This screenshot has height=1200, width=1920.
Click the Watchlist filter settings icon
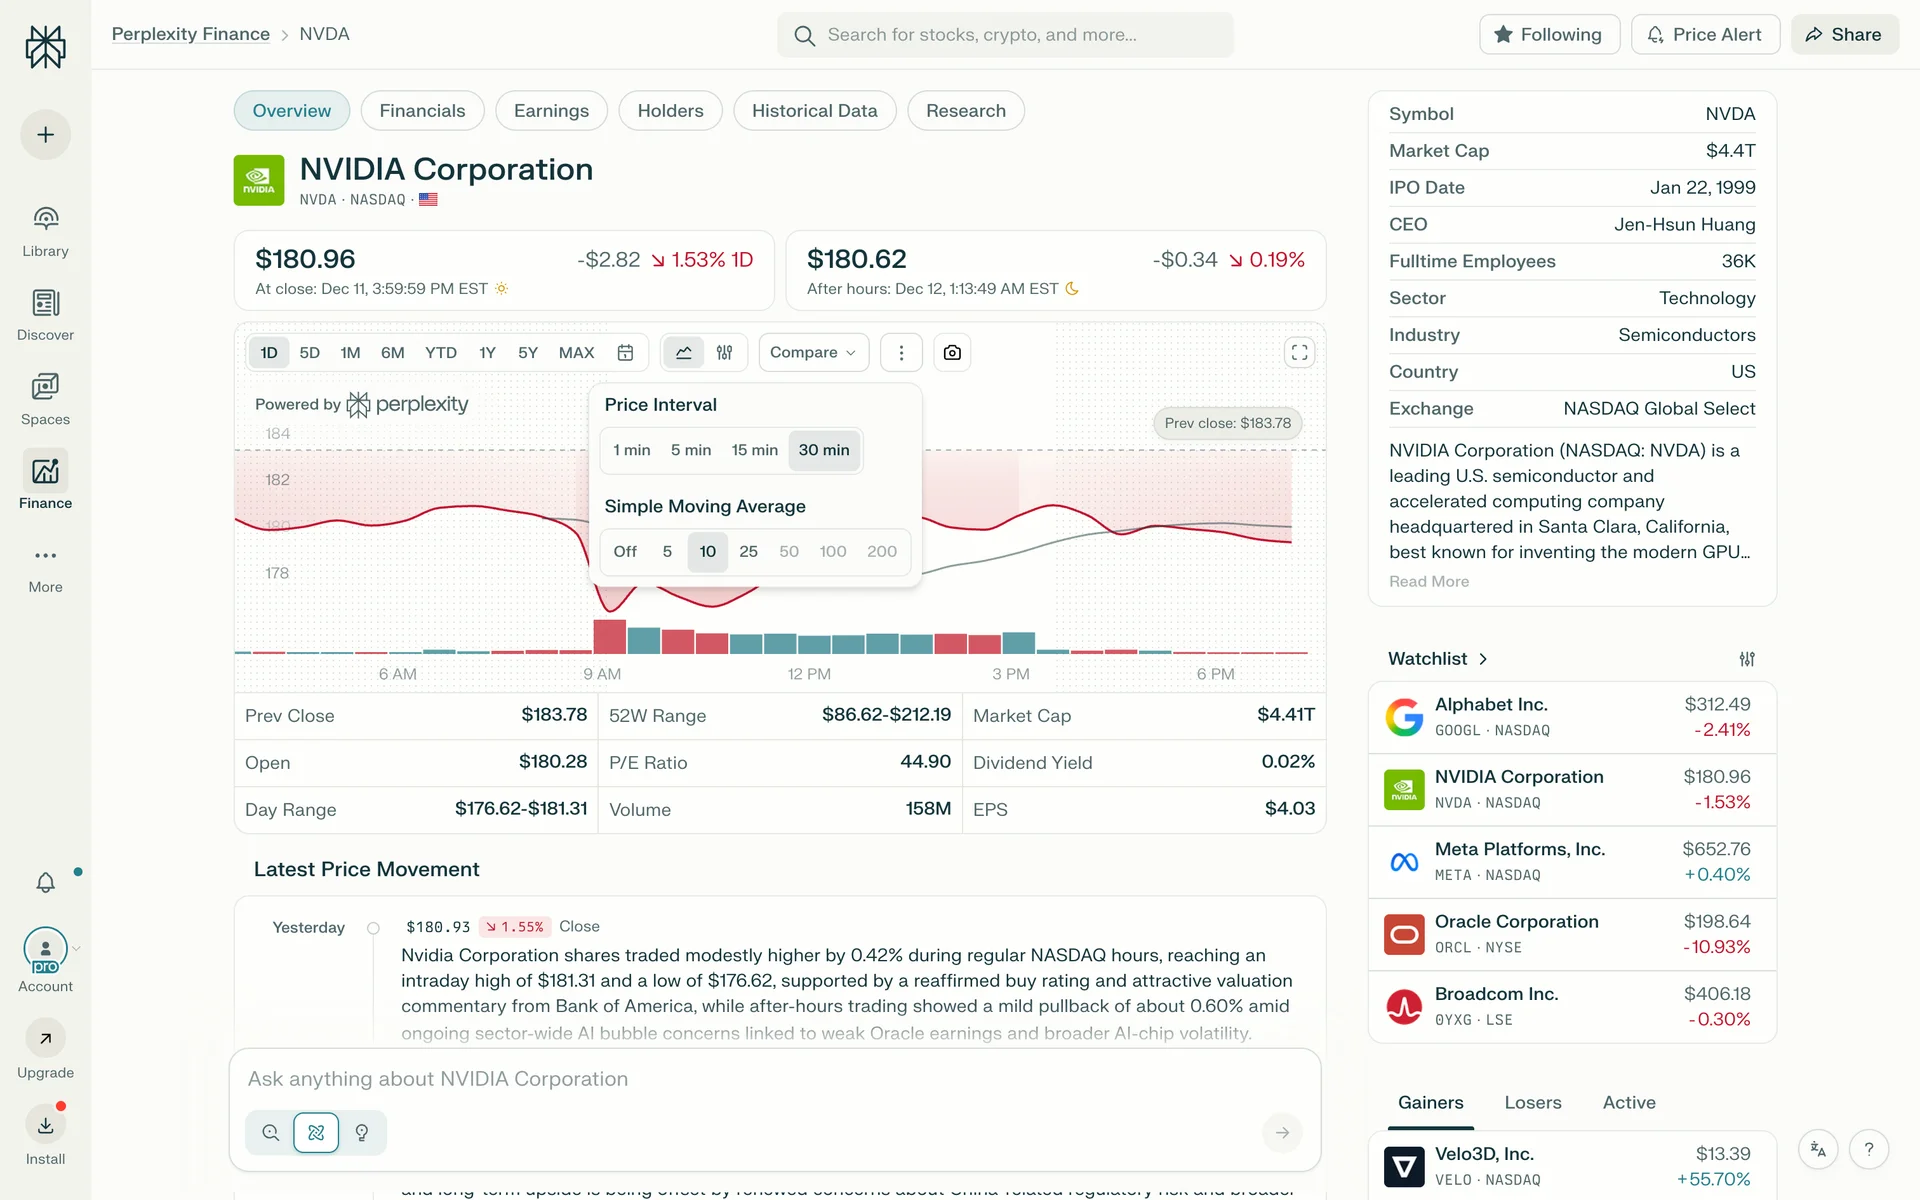1747,659
